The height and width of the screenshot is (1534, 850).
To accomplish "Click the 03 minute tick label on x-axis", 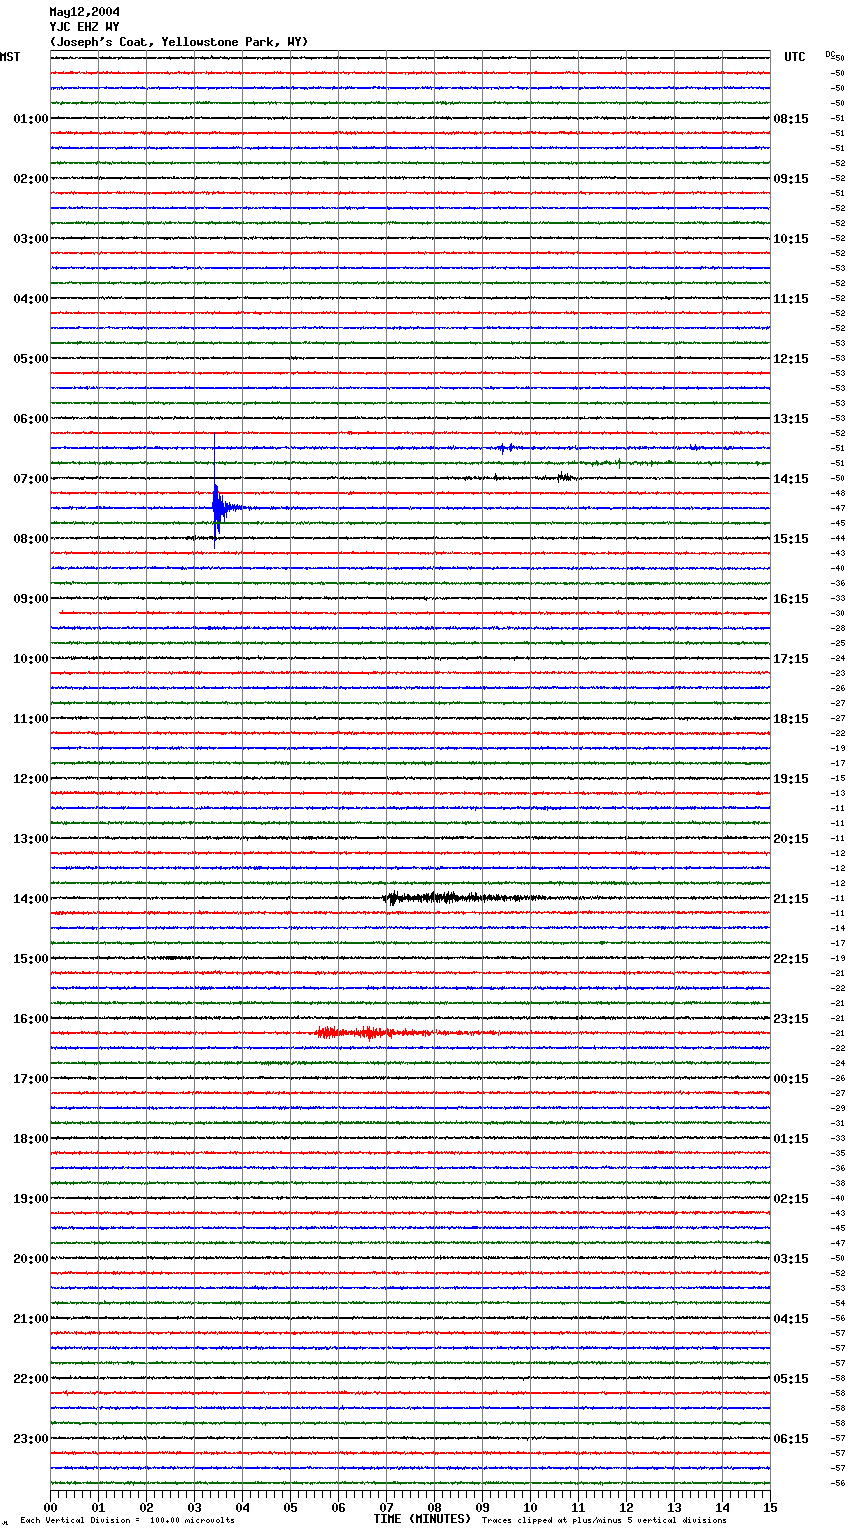I will 194,1507.
